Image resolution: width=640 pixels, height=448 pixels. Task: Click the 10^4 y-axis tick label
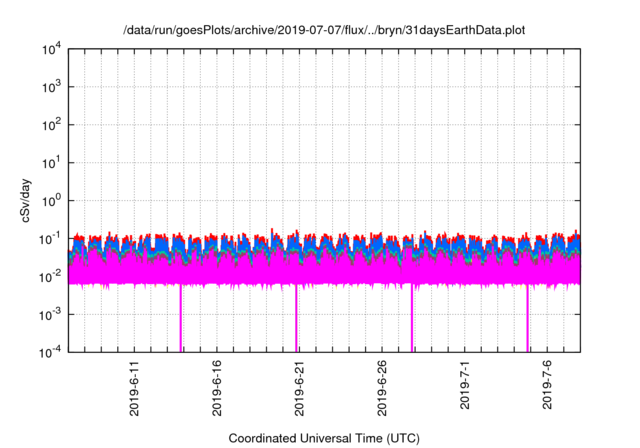[51, 50]
